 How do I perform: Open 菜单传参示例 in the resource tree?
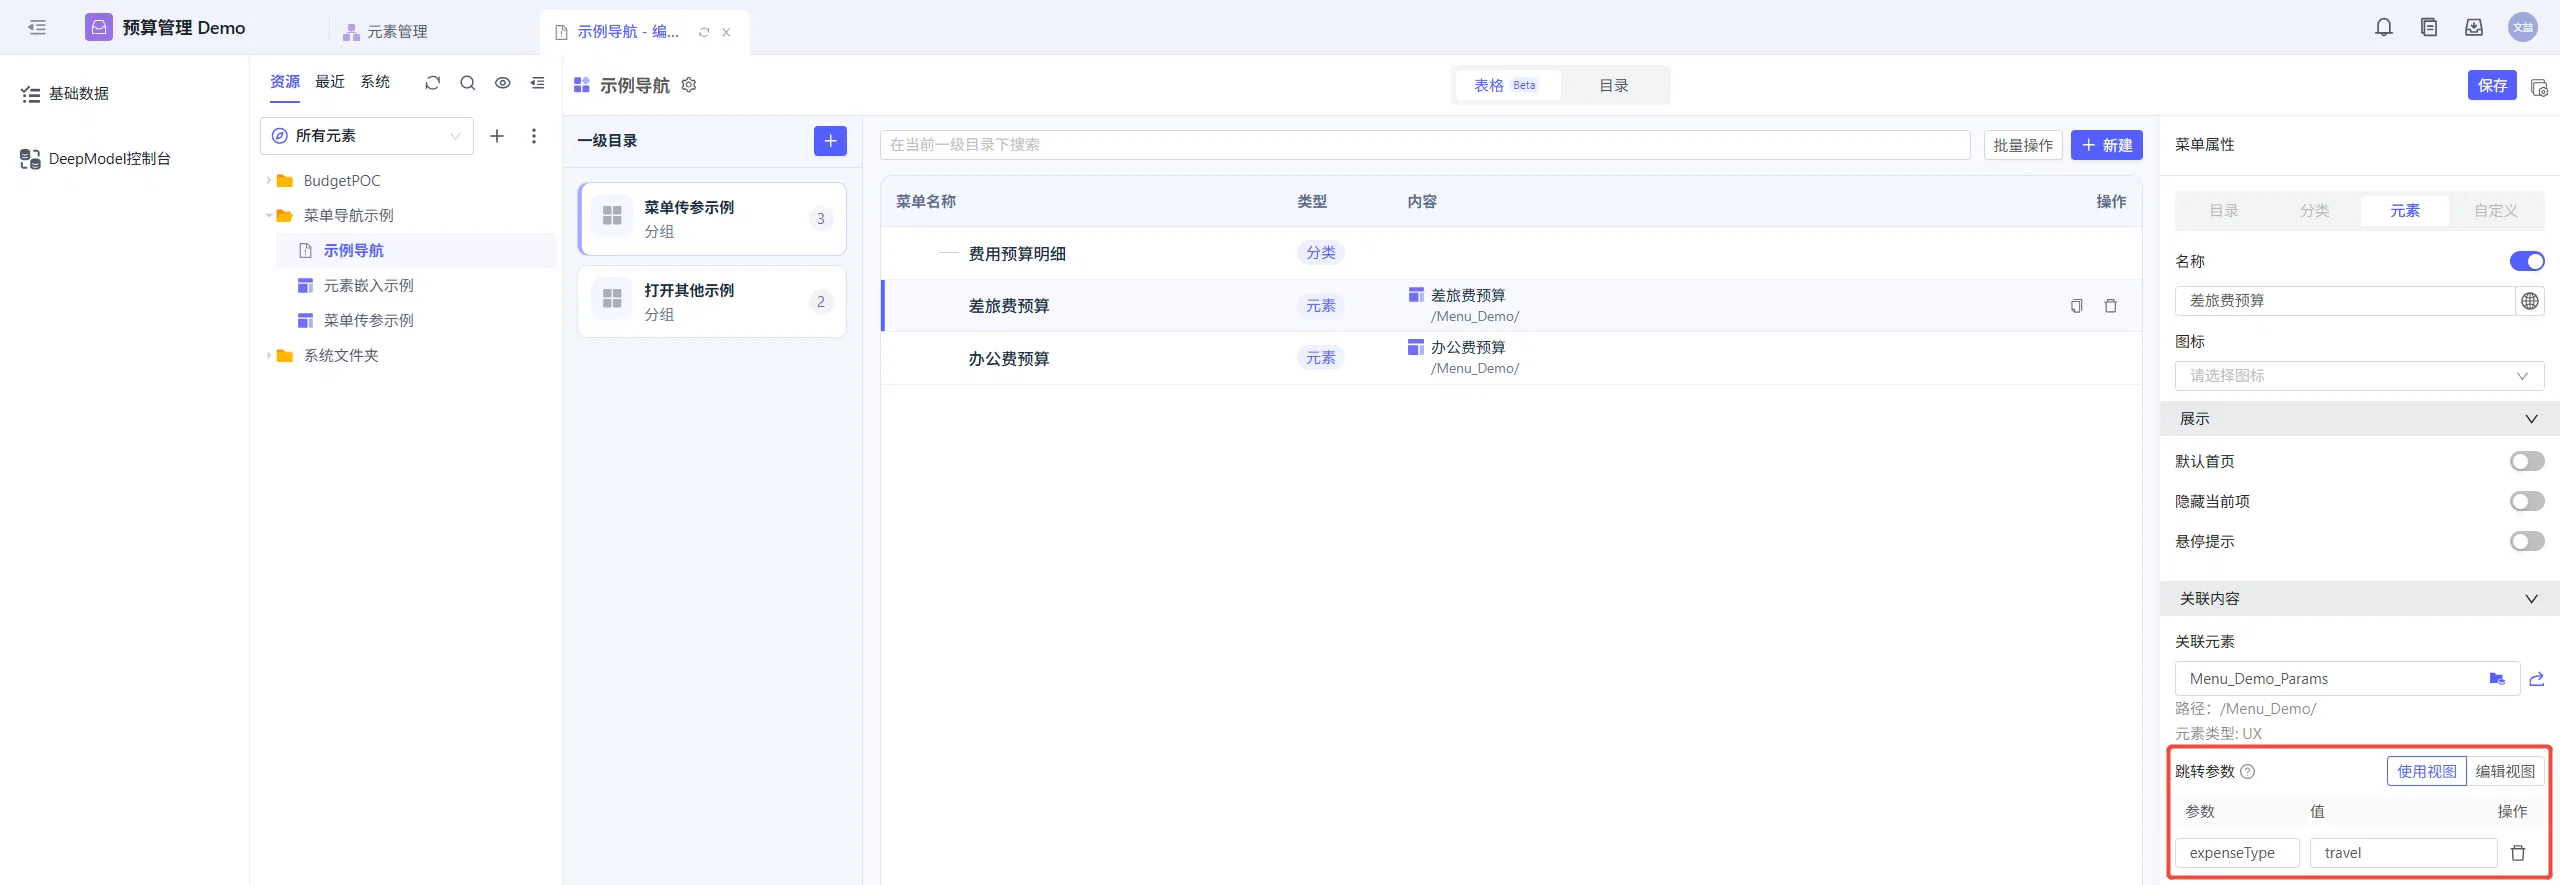tap(368, 321)
